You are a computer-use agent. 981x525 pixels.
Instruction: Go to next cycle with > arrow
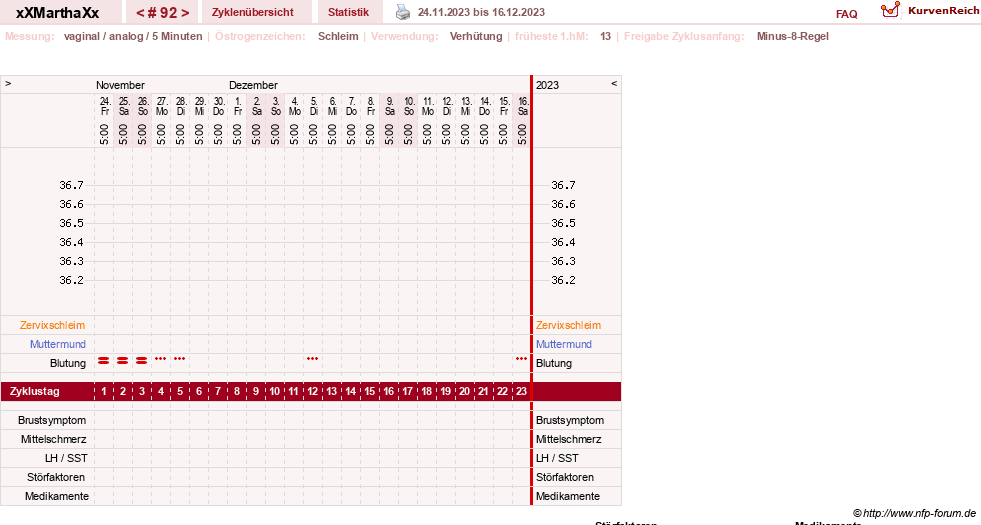(x=185, y=13)
